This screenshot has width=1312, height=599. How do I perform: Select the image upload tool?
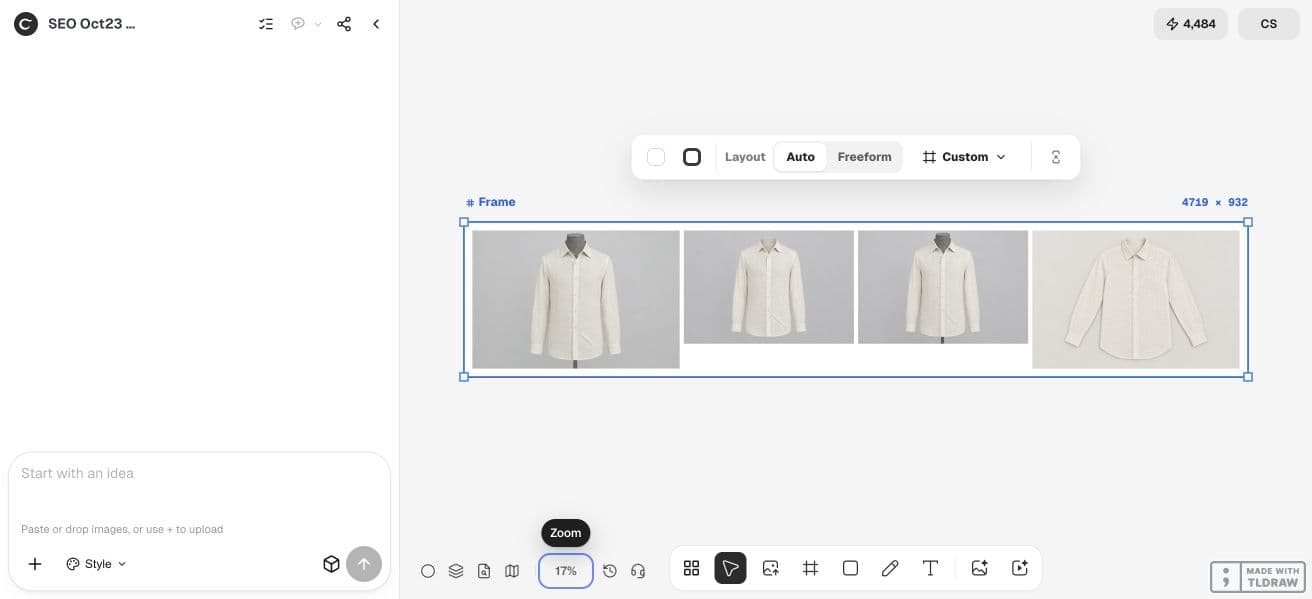(770, 568)
